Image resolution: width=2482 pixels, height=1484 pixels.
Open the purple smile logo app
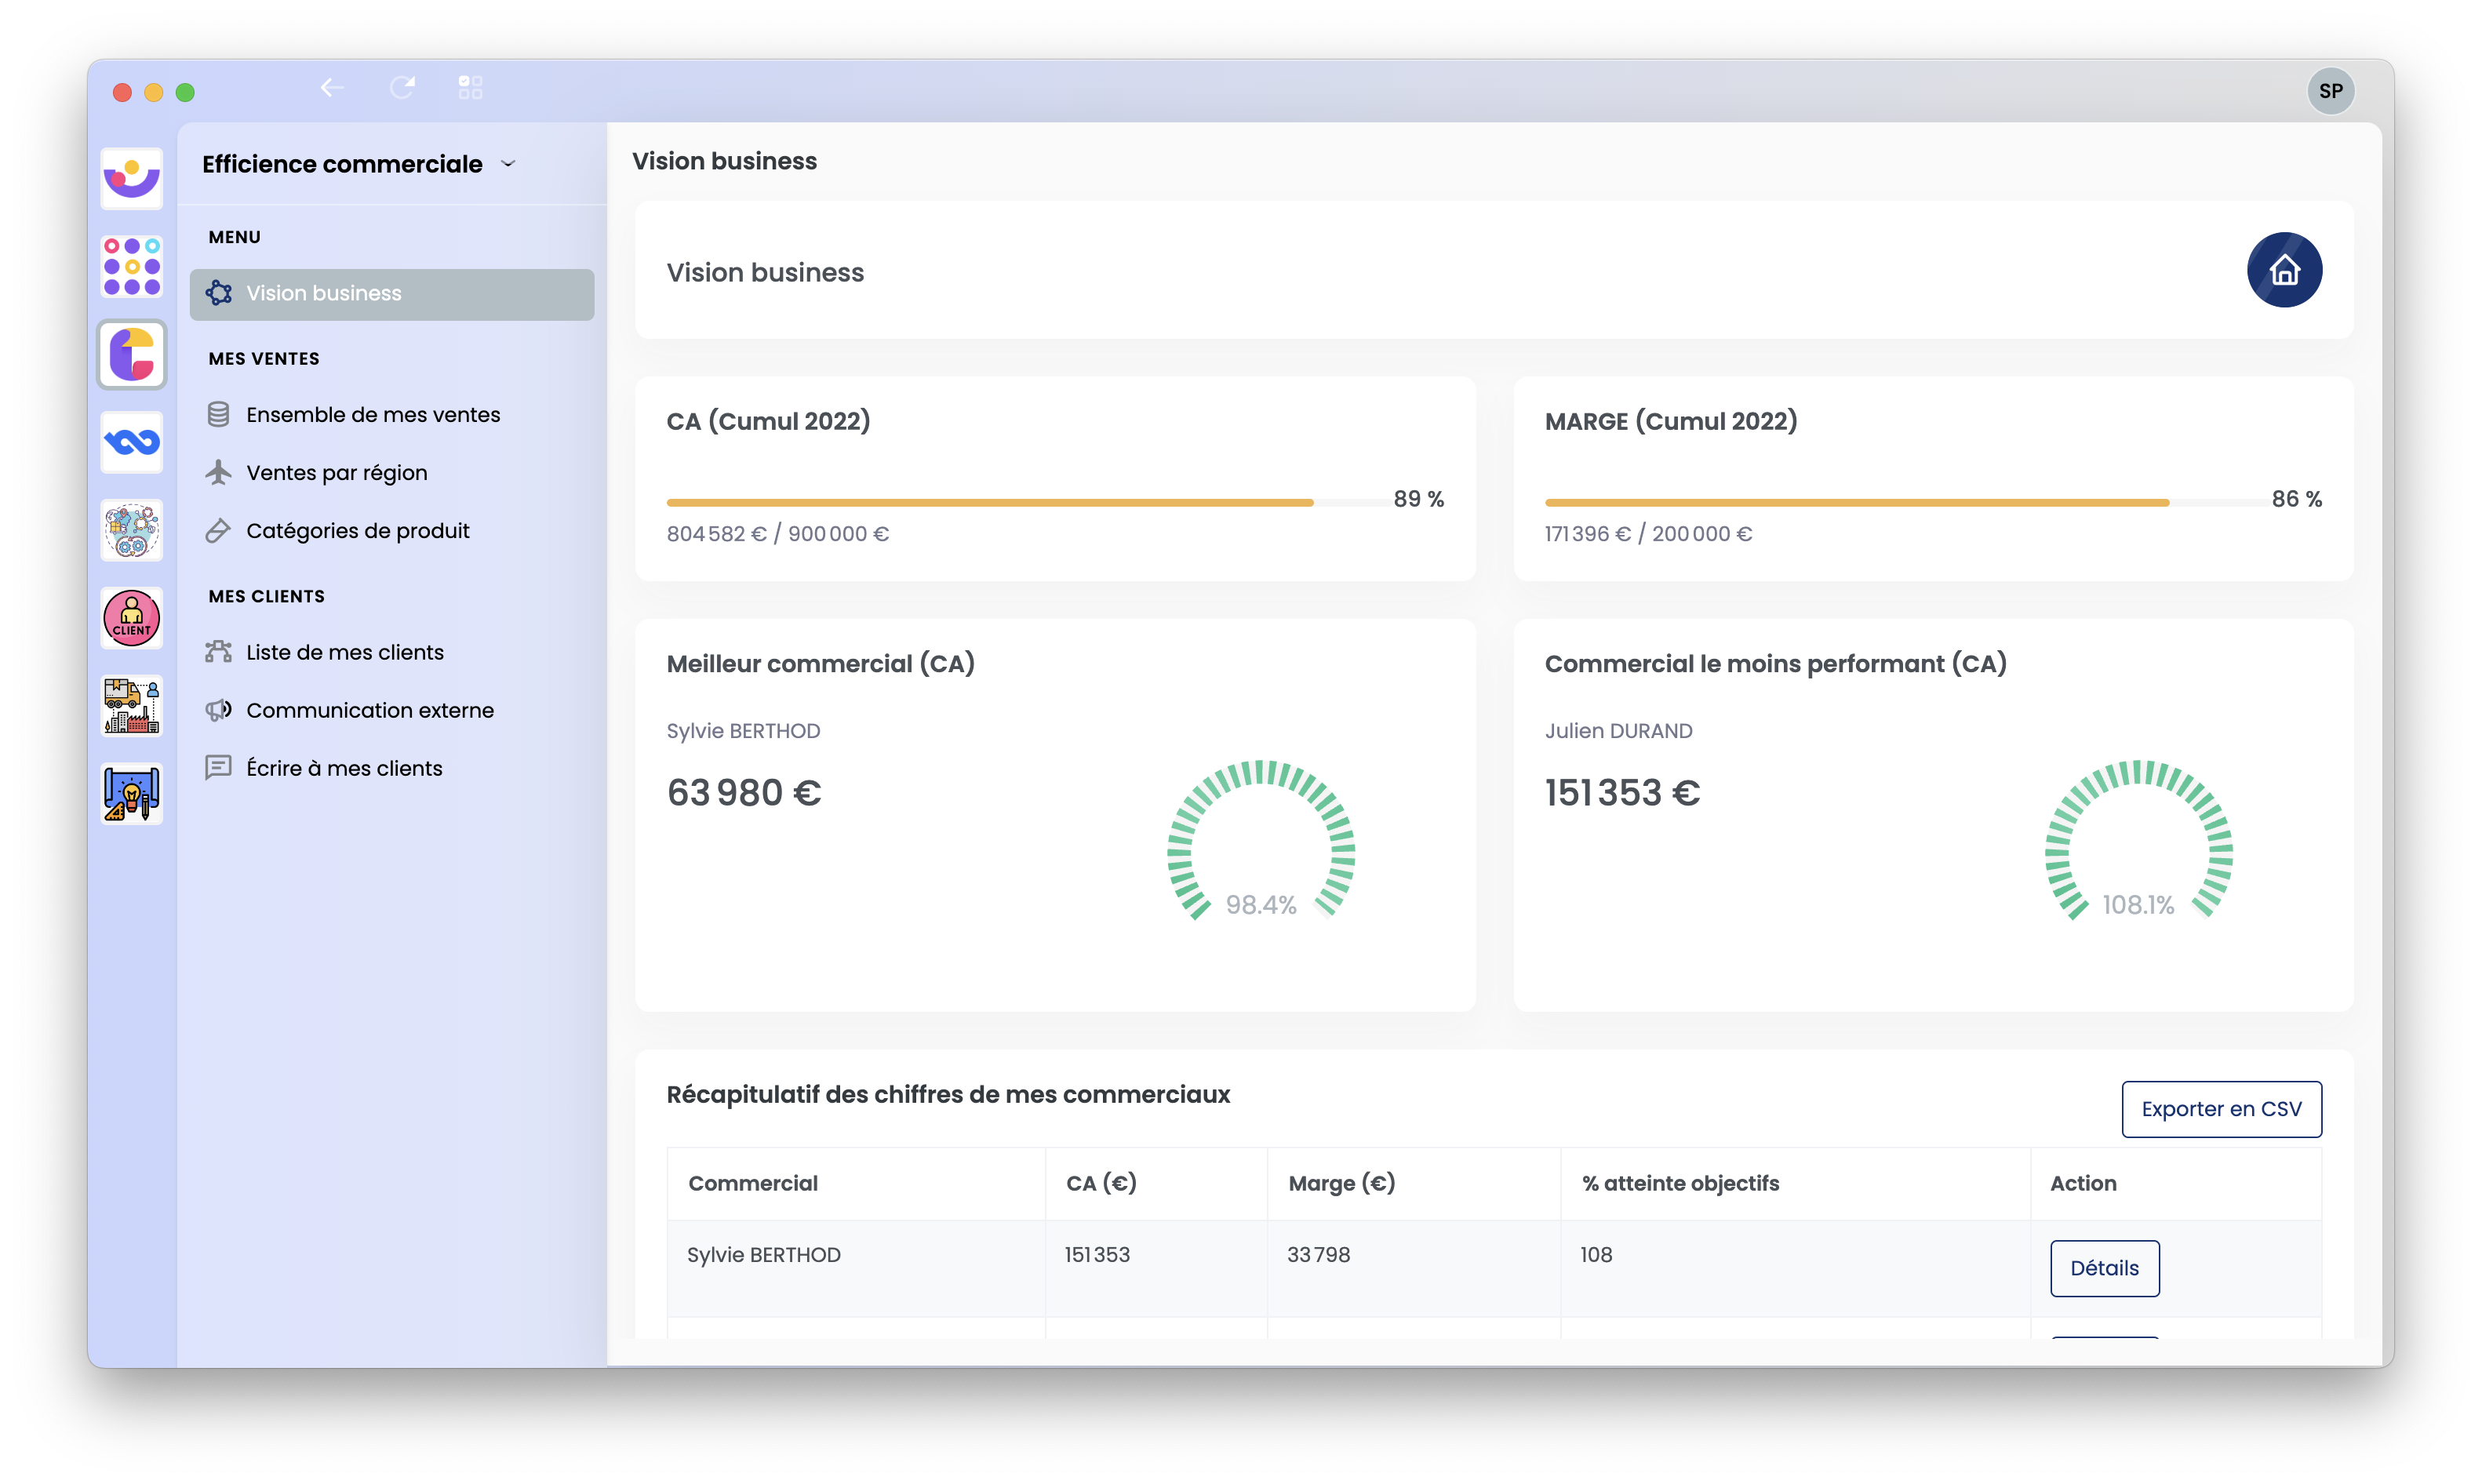pos(132,179)
